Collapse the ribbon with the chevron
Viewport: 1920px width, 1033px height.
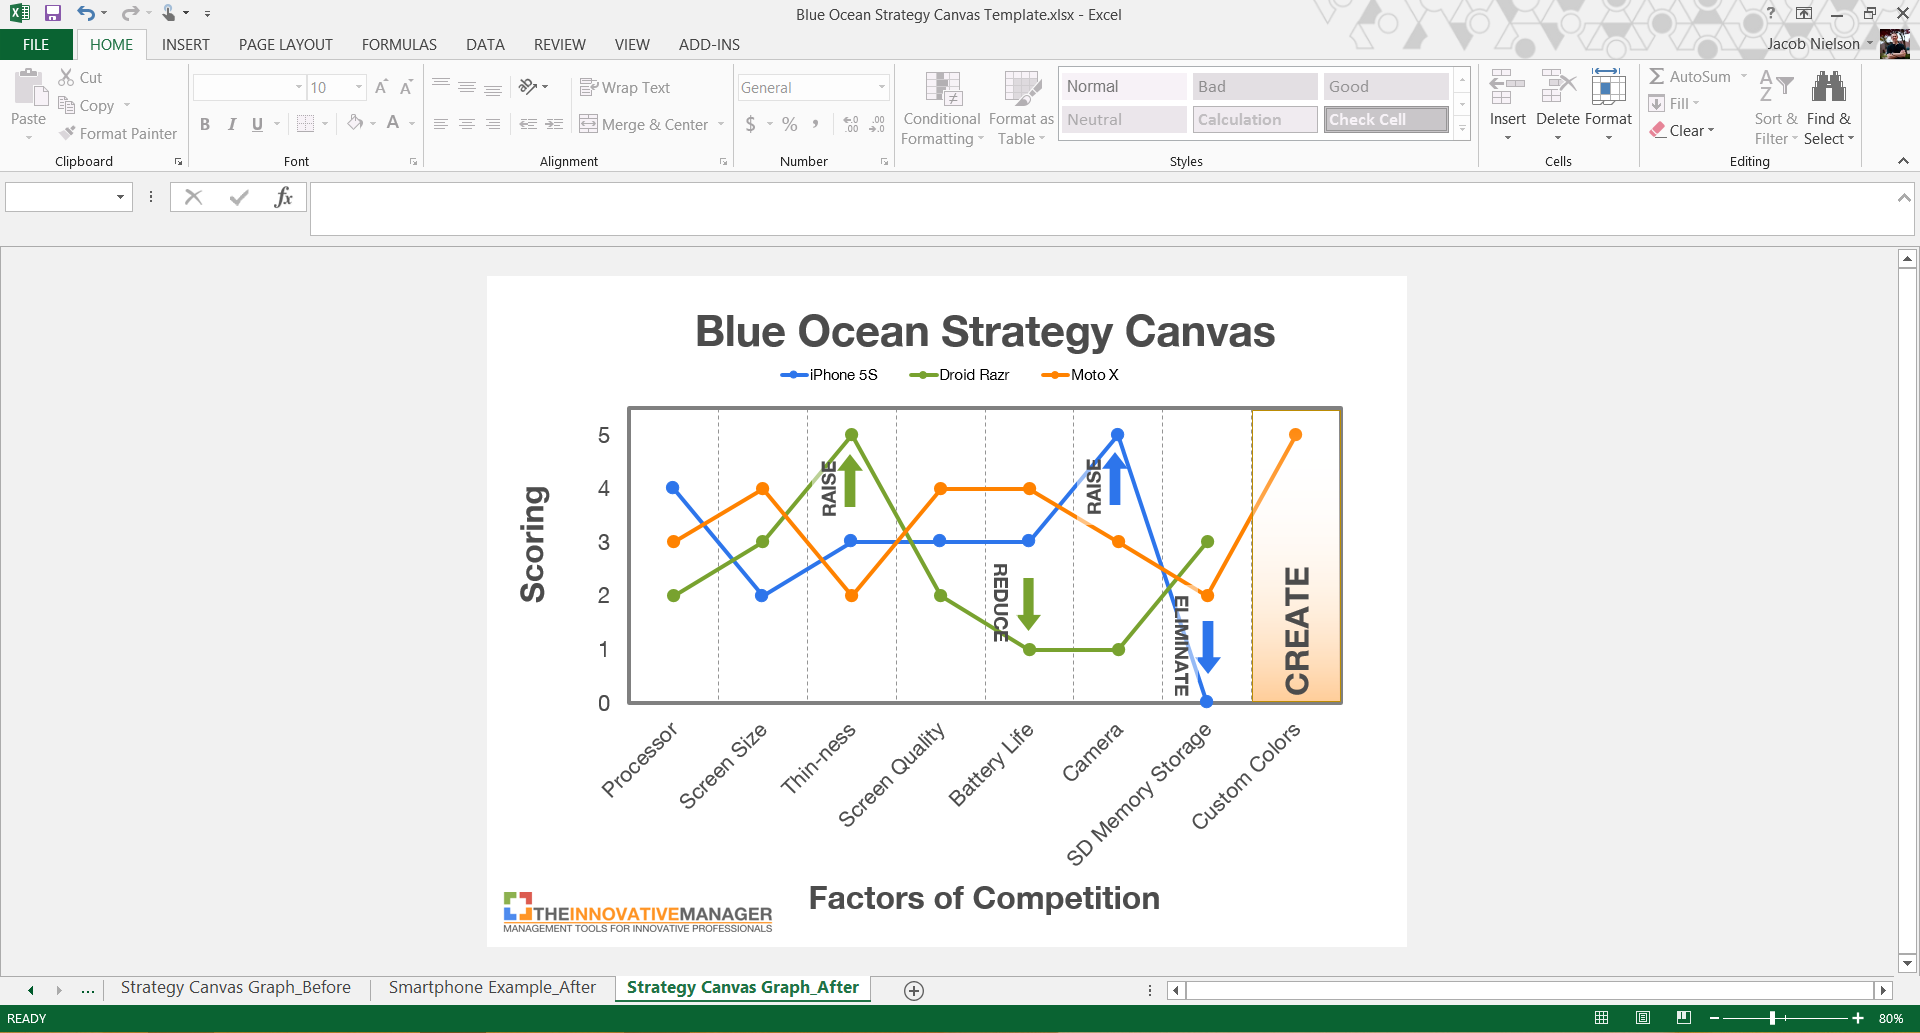click(x=1903, y=161)
